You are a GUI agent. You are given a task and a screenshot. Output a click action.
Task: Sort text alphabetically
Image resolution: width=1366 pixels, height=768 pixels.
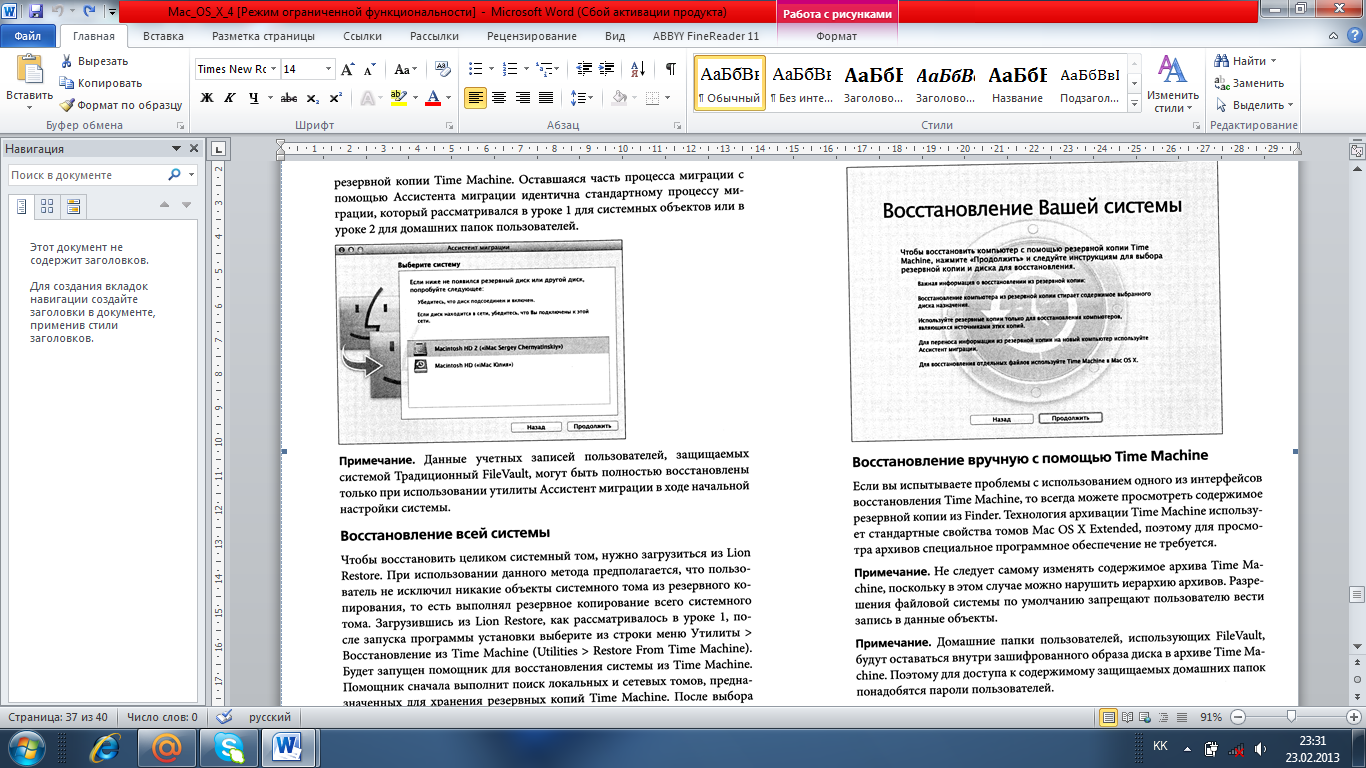pos(636,69)
